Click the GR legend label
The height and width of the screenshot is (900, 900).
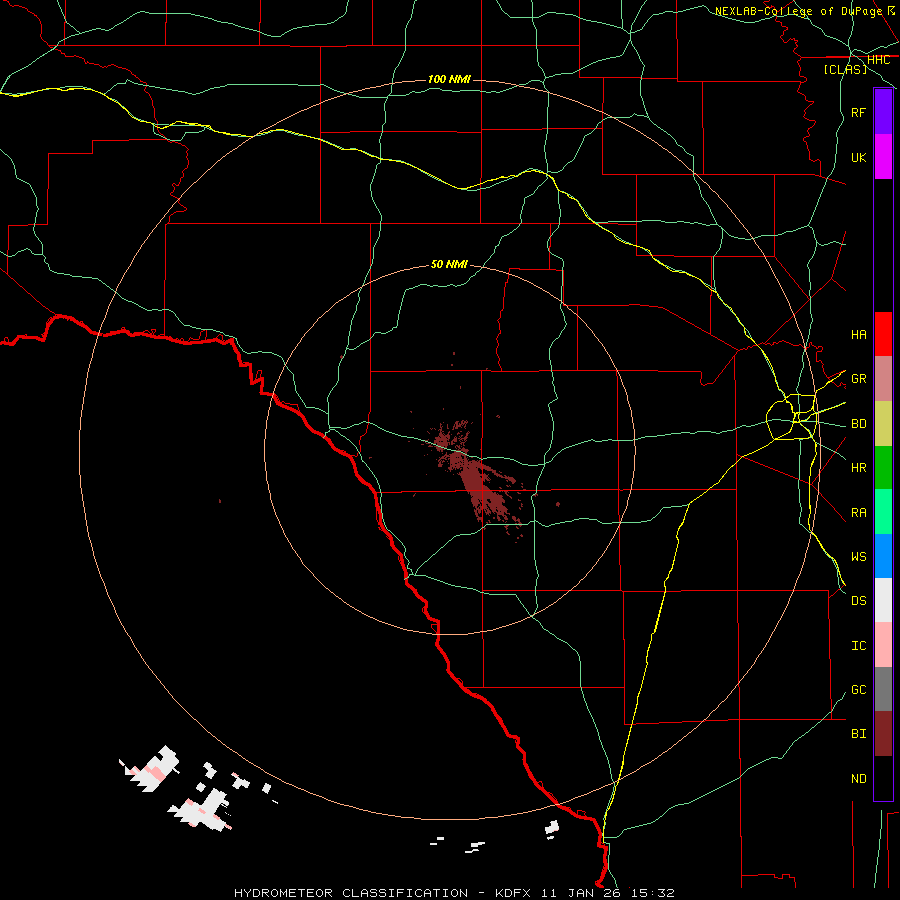click(859, 379)
